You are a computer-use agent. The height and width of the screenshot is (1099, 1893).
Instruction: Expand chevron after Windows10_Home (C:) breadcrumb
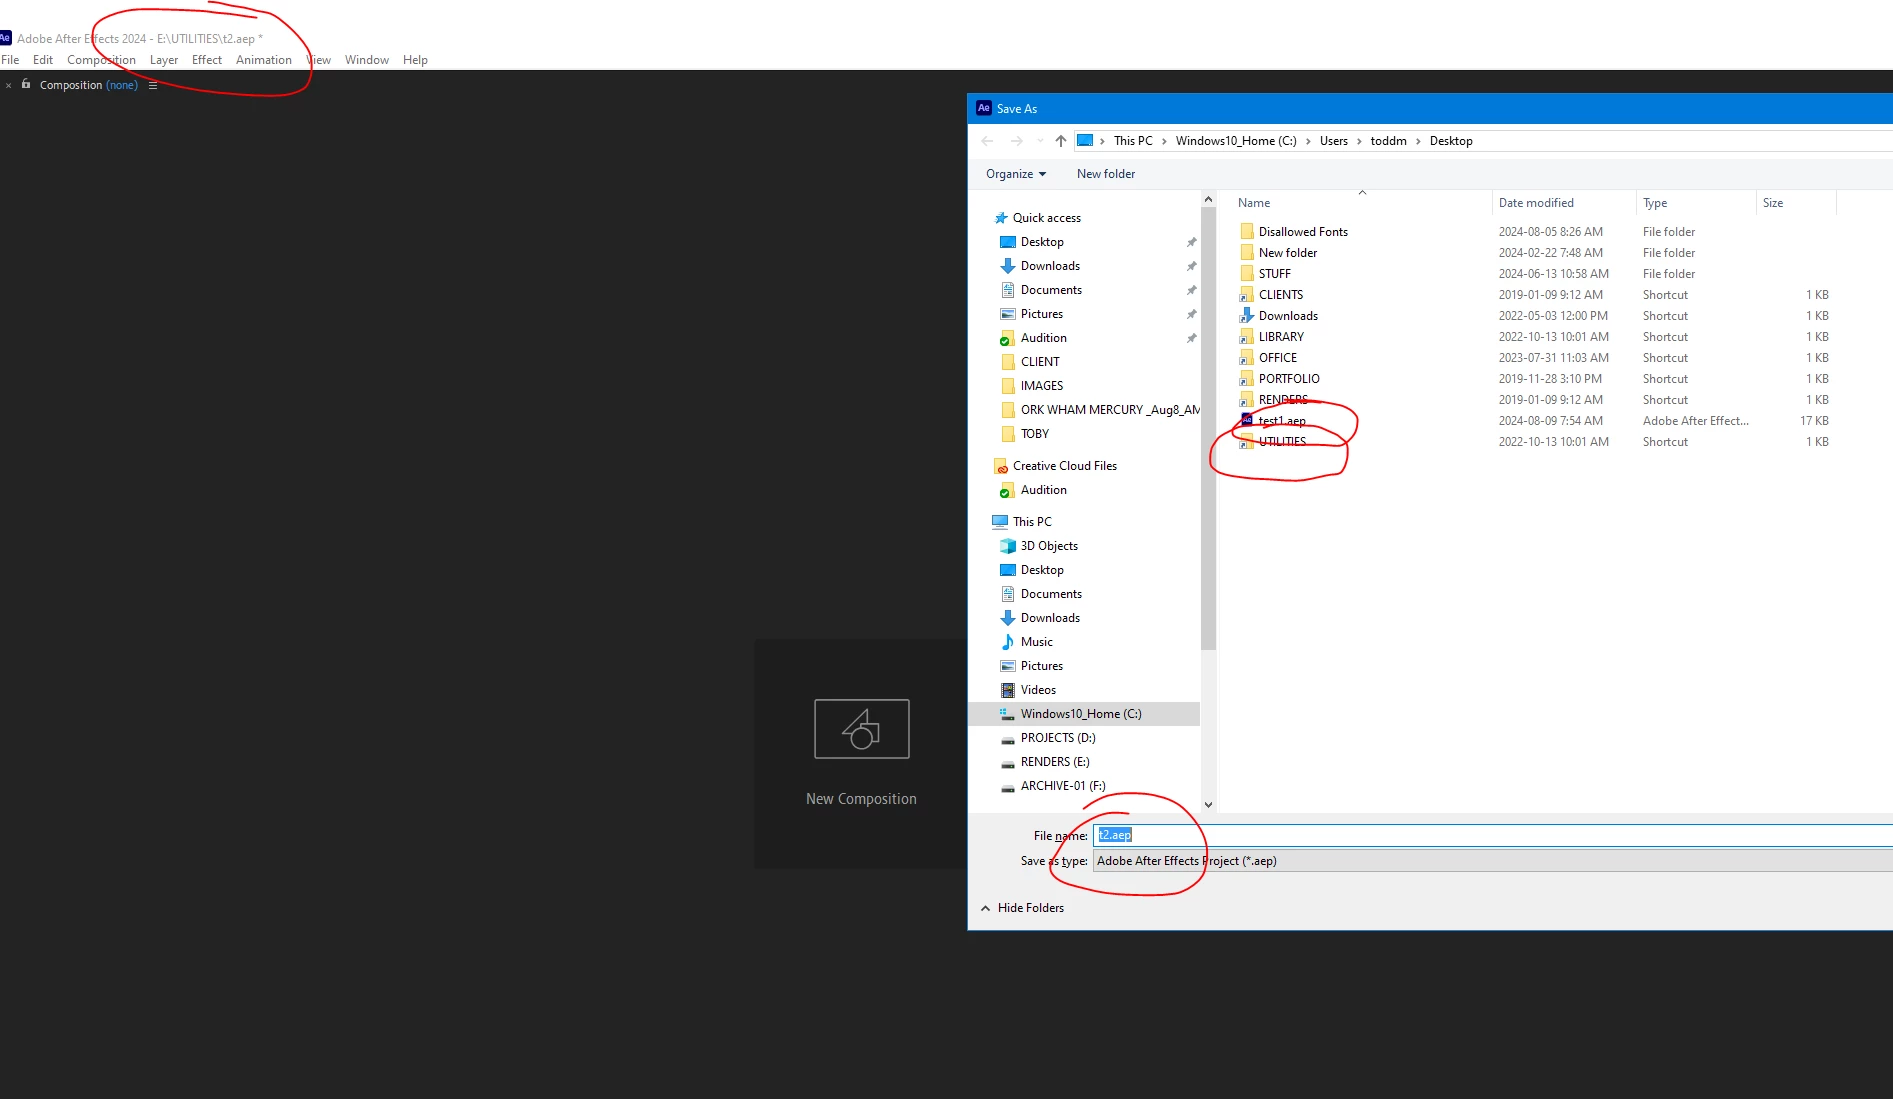point(1308,141)
